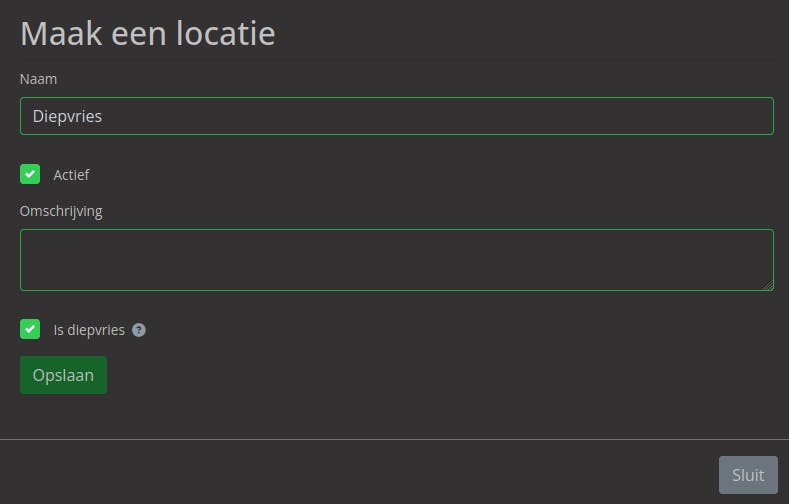Click the checkmark icon next to Is diepvries
789x504 pixels.
[x=30, y=329]
